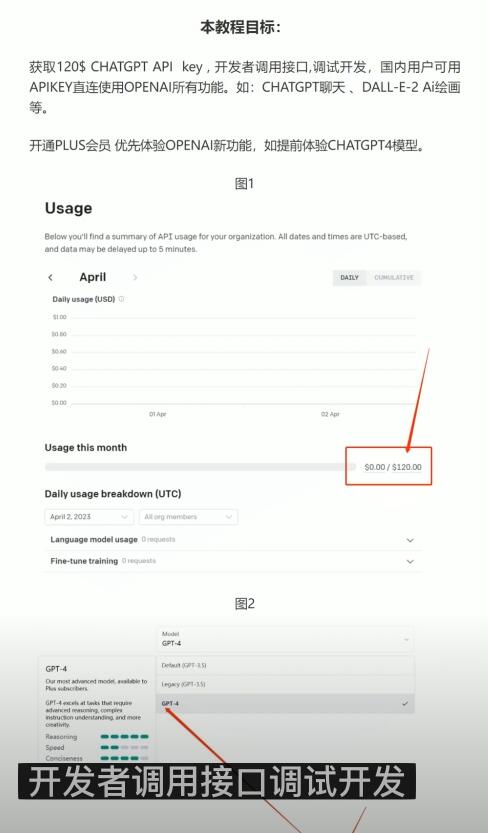Click the April month label
The image size is (488, 833).
click(93, 277)
